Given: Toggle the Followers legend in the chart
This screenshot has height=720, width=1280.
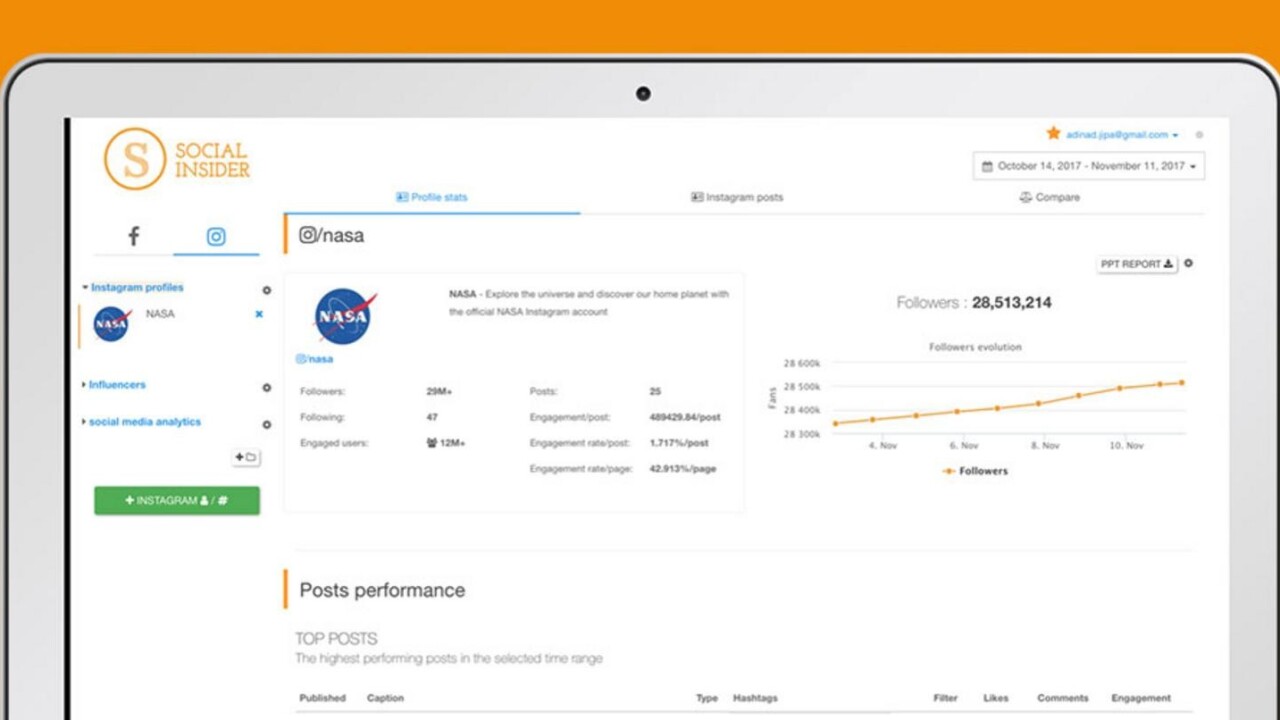Looking at the screenshot, I should click(x=975, y=471).
